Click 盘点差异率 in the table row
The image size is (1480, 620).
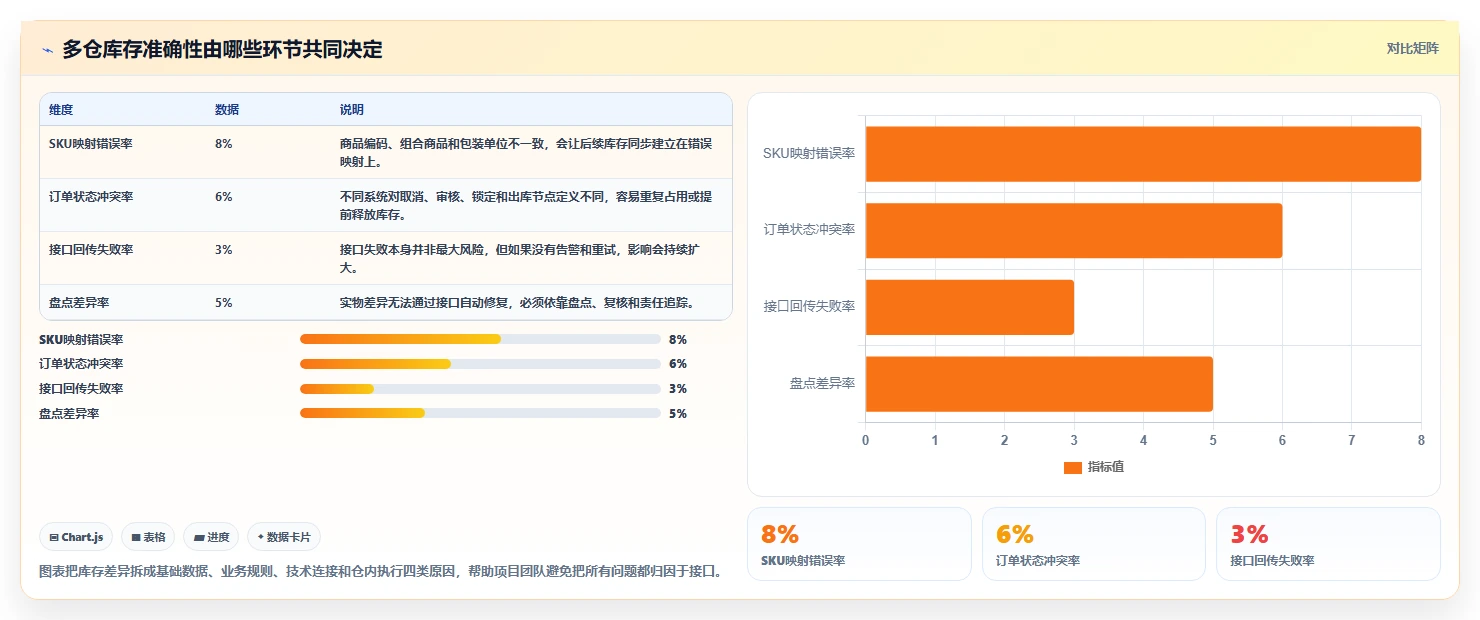[79, 303]
